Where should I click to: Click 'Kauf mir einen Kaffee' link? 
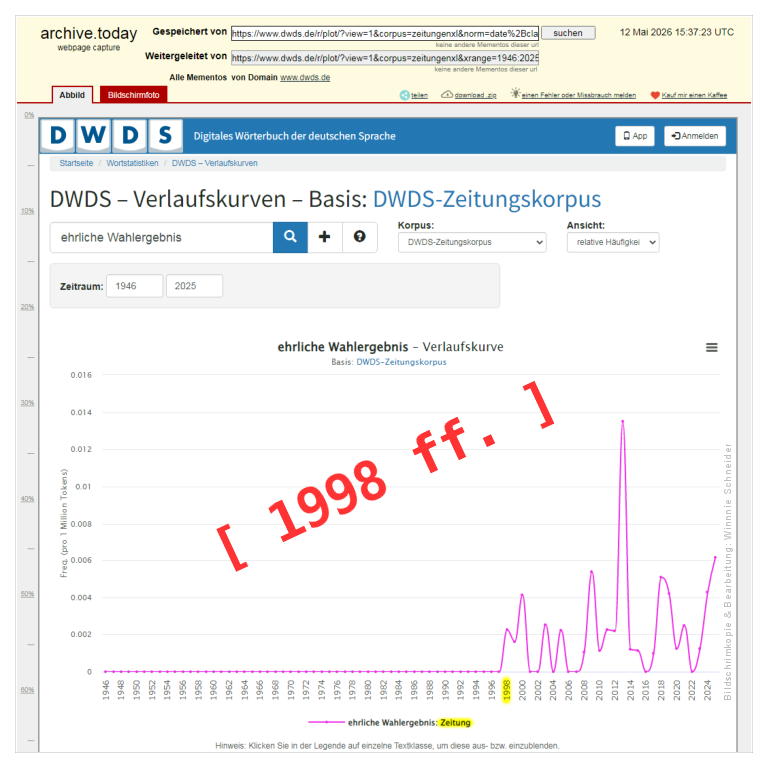coord(694,95)
